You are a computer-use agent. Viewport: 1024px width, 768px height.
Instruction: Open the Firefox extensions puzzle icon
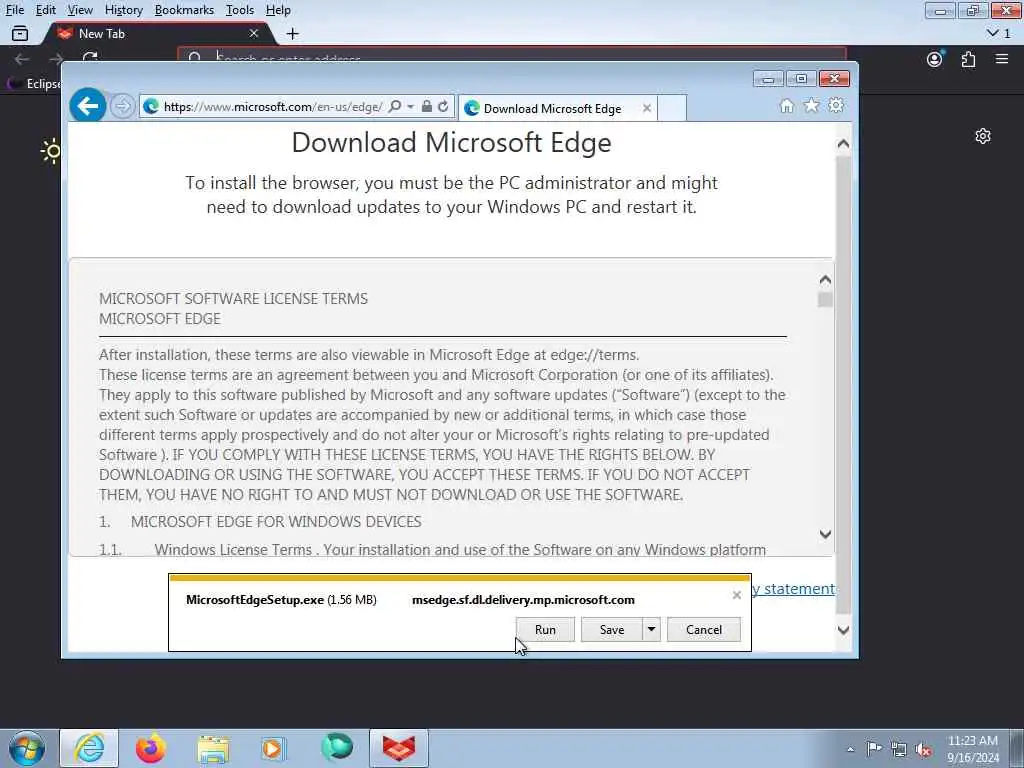pyautogui.click(x=968, y=59)
